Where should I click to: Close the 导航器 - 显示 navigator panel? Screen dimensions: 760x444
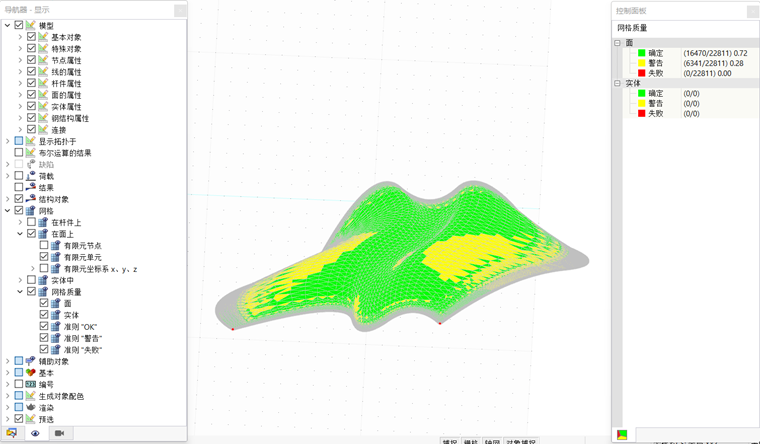coord(180,10)
